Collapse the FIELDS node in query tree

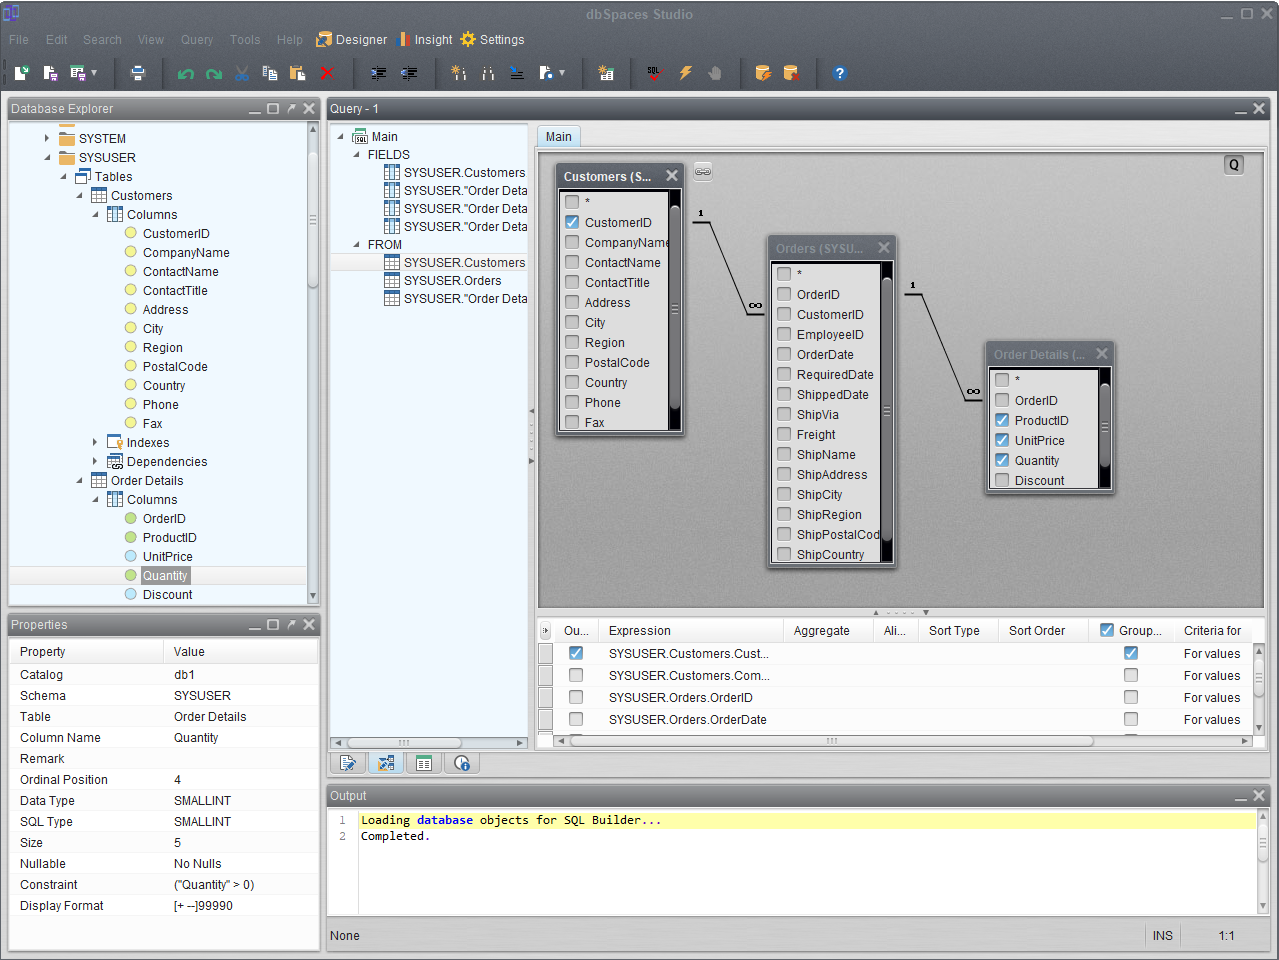[357, 155]
